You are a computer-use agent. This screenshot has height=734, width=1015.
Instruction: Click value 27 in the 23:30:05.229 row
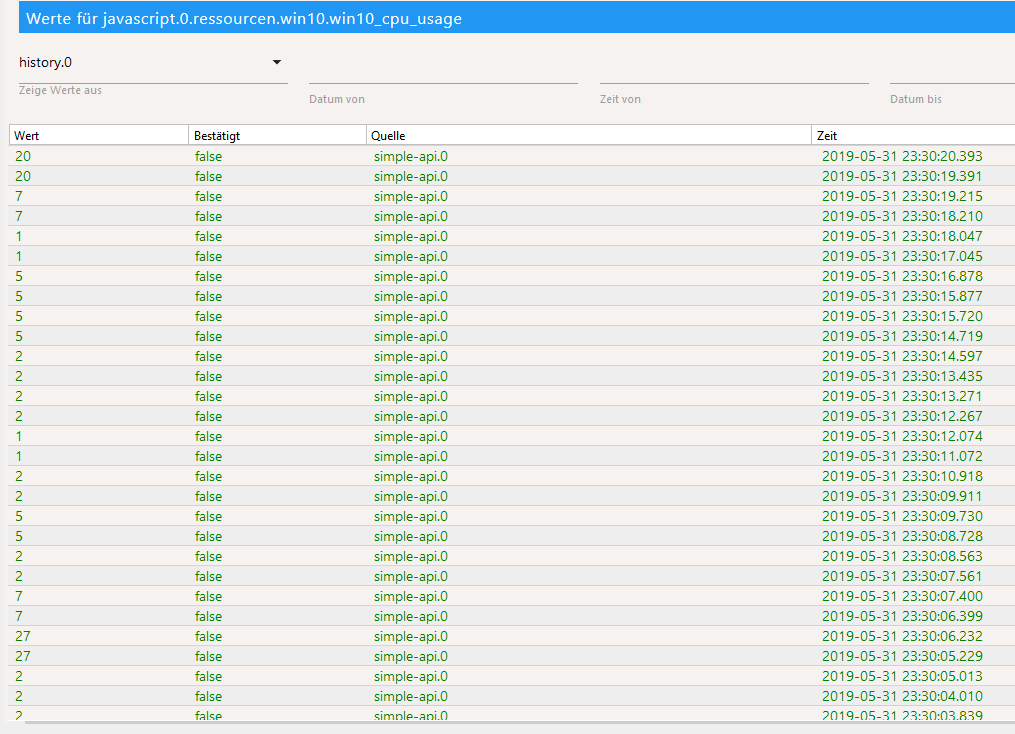pos(23,656)
